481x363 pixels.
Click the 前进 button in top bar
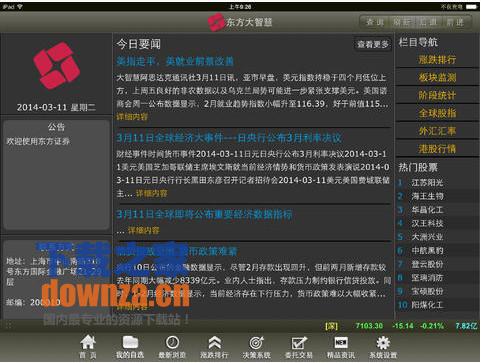click(x=455, y=22)
